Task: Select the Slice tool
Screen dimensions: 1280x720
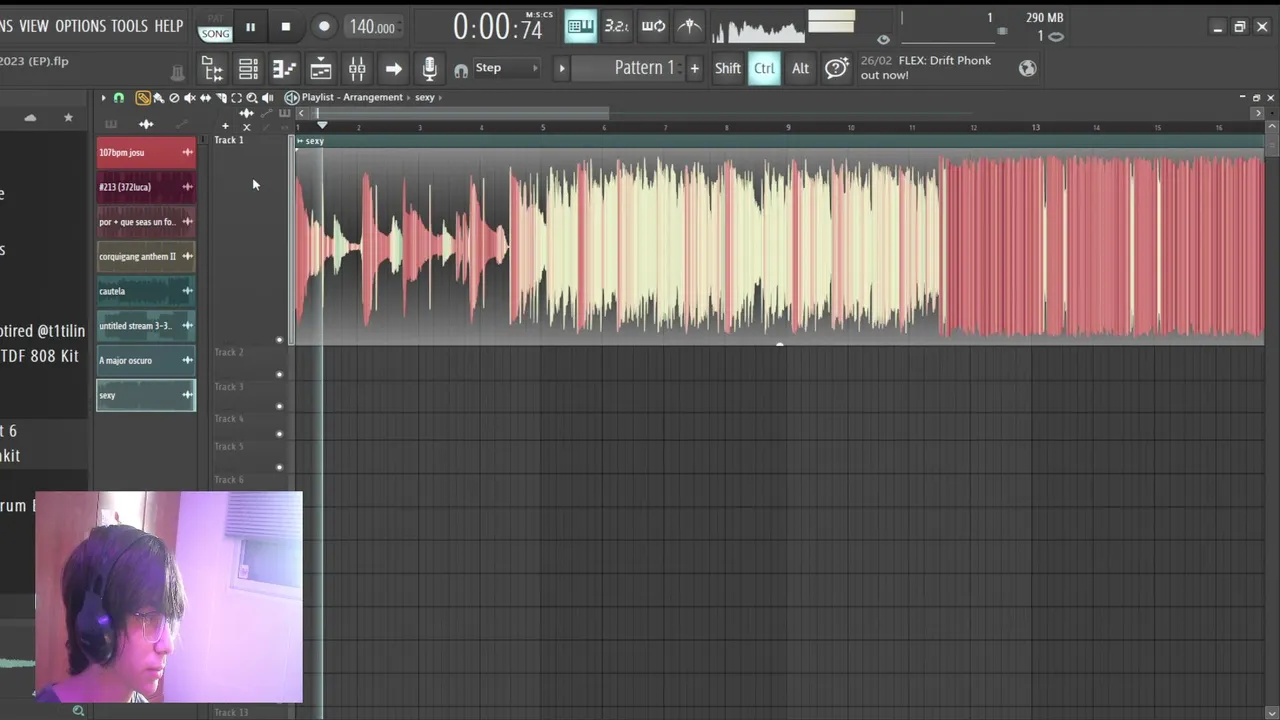Action: click(x=221, y=98)
